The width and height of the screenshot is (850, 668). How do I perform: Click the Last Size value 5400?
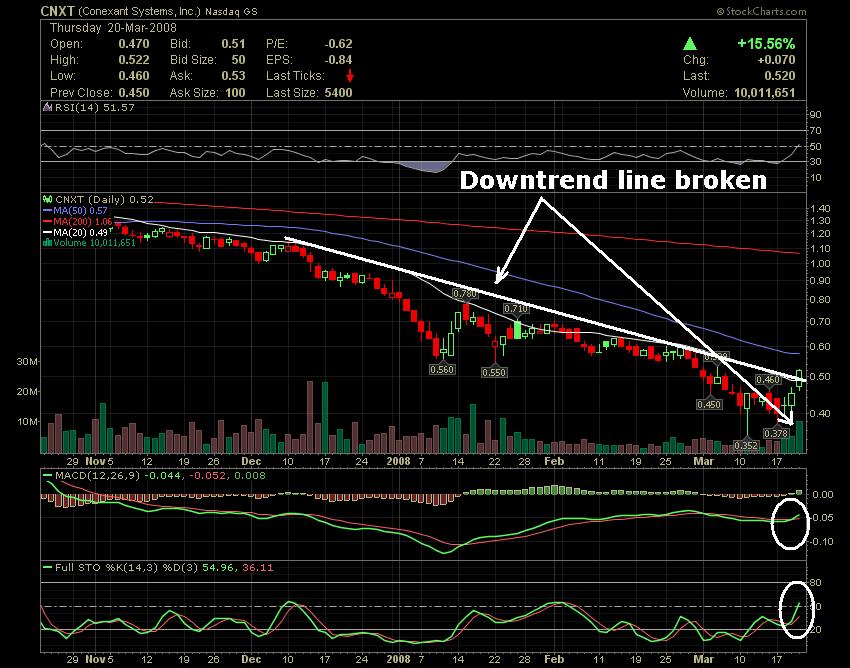click(338, 92)
